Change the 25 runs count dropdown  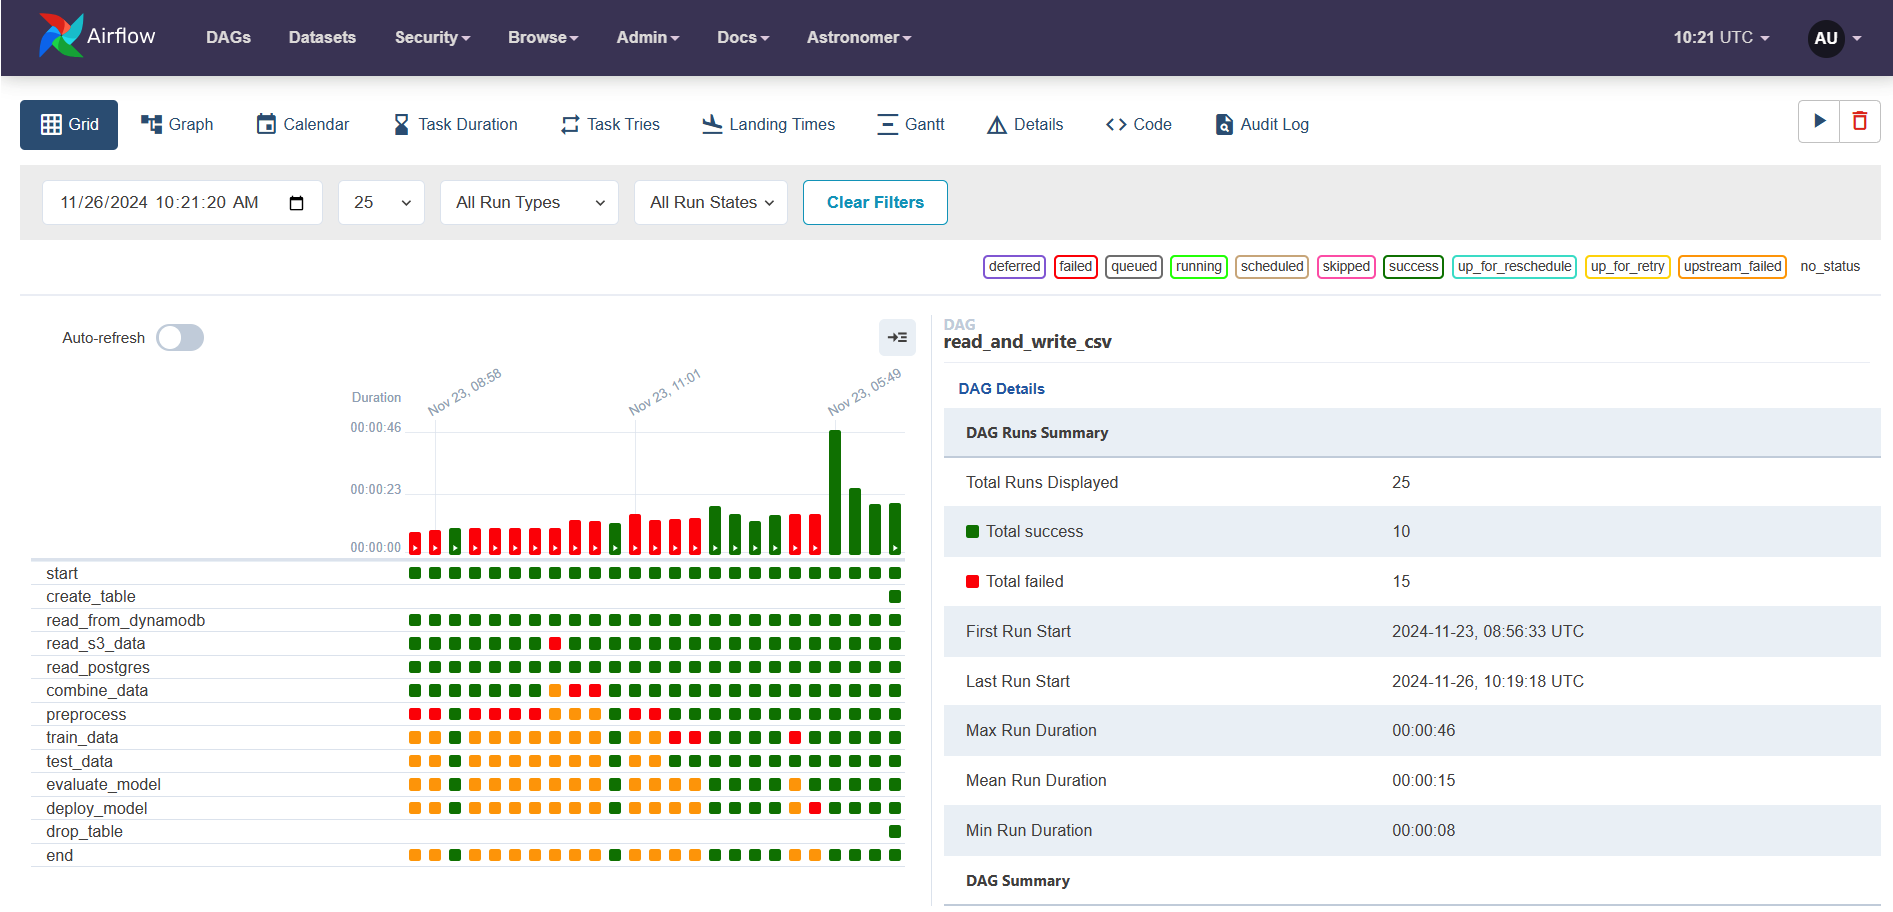point(381,203)
